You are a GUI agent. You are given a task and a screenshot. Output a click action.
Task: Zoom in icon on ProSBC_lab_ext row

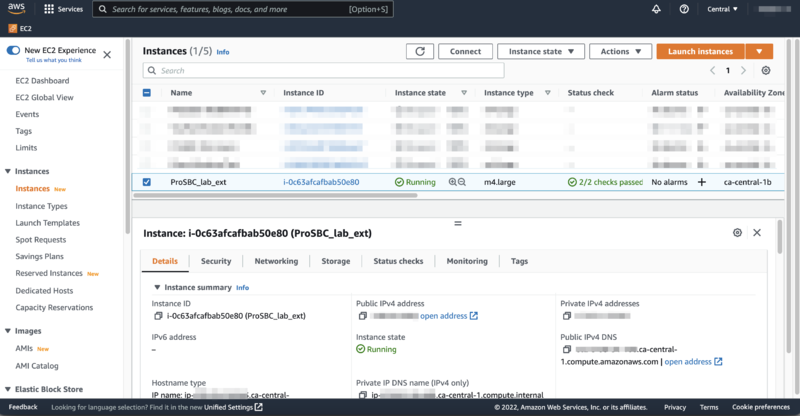(452, 182)
